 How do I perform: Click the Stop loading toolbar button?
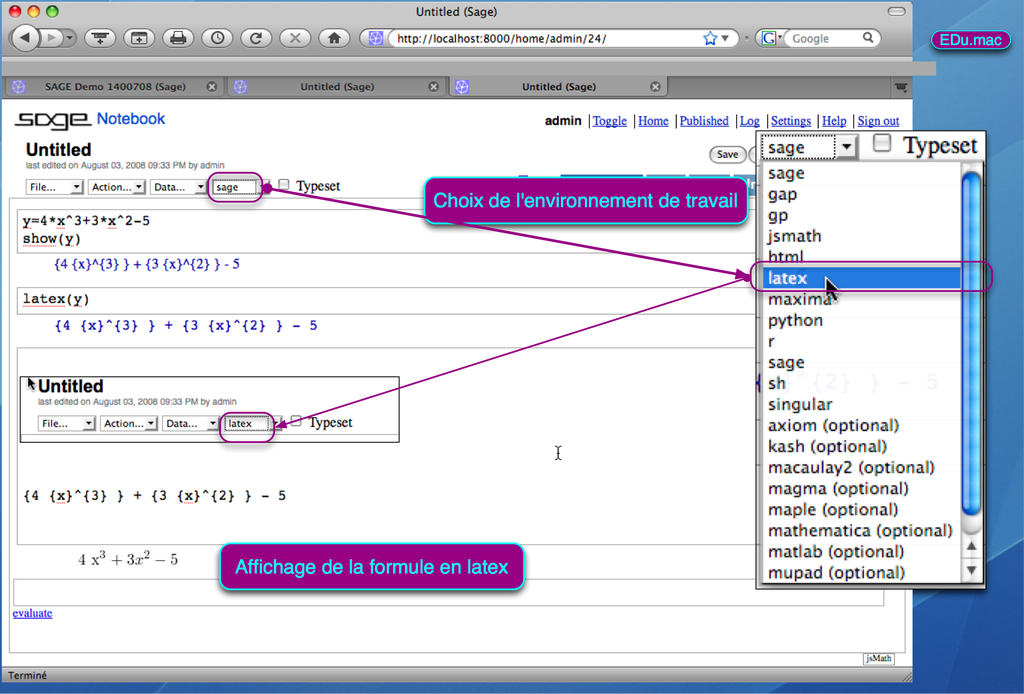click(x=295, y=39)
